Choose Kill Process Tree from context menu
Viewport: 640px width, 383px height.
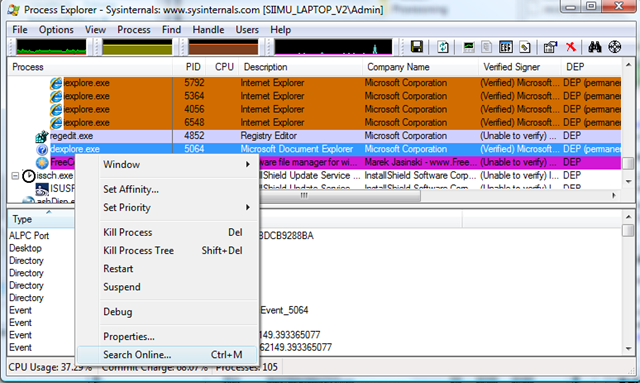(x=167, y=250)
